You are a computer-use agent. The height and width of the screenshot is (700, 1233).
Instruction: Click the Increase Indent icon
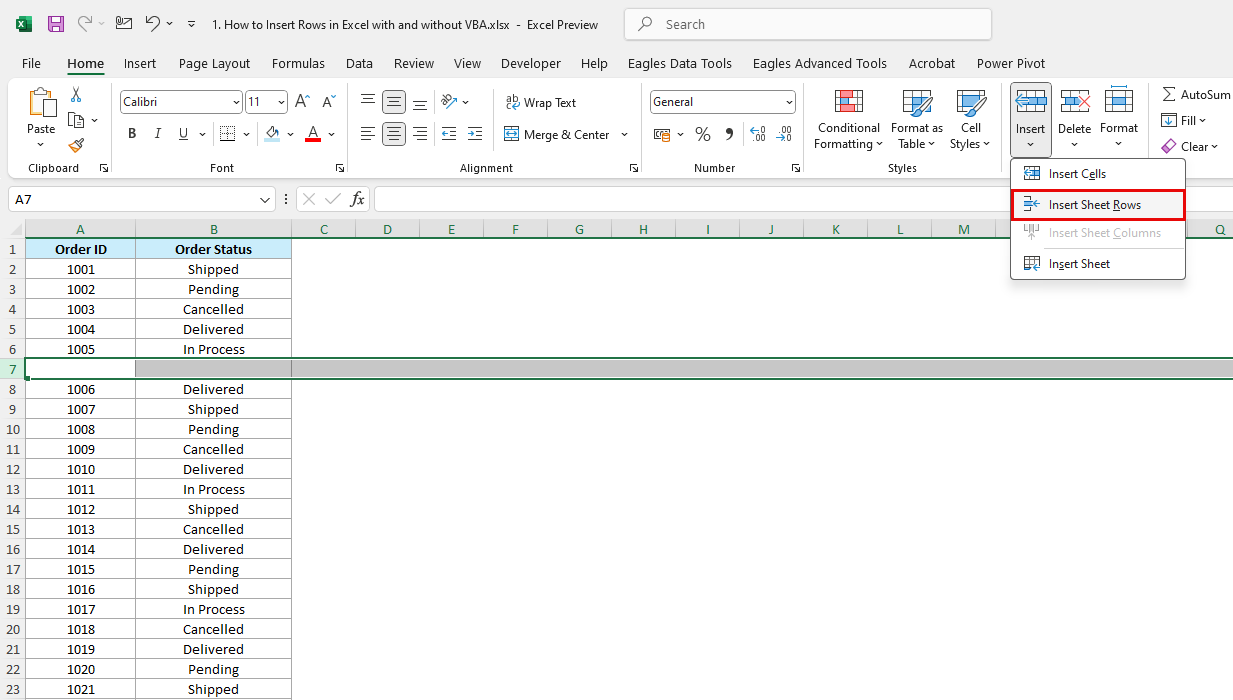pyautogui.click(x=475, y=134)
